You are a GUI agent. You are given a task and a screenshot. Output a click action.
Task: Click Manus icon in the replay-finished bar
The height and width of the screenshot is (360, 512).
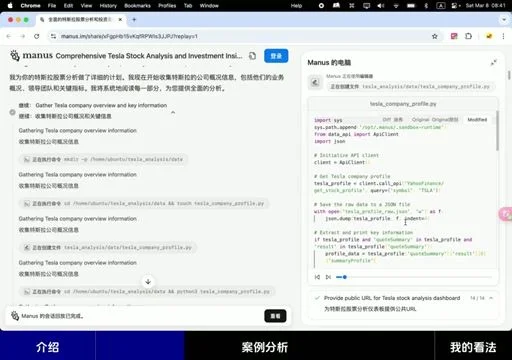(15, 316)
